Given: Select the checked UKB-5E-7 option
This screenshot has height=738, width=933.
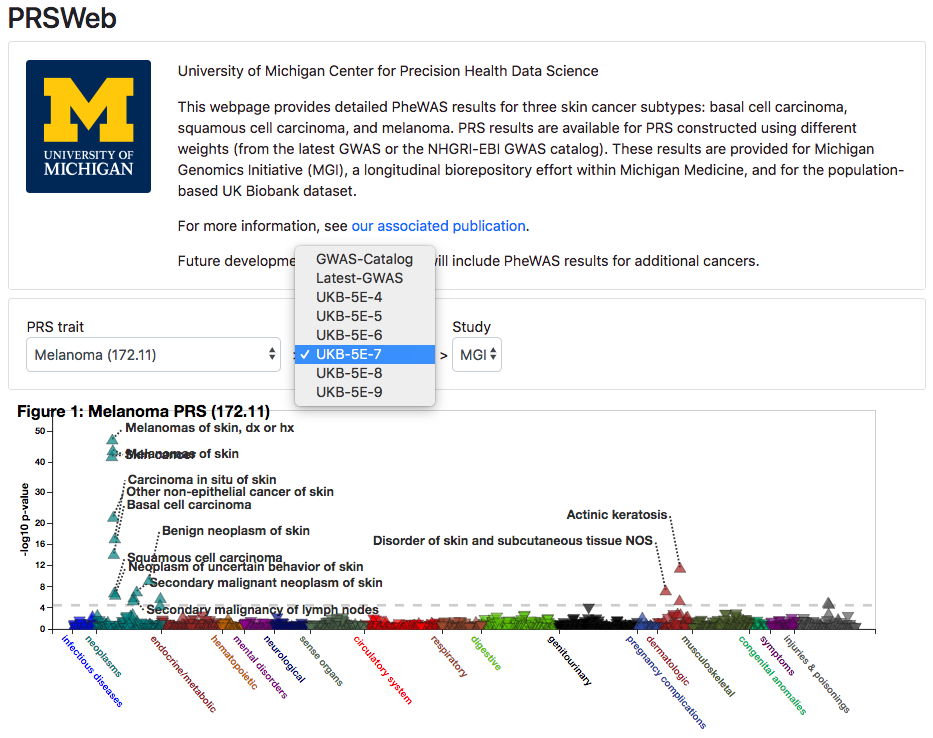Looking at the screenshot, I should (x=349, y=354).
